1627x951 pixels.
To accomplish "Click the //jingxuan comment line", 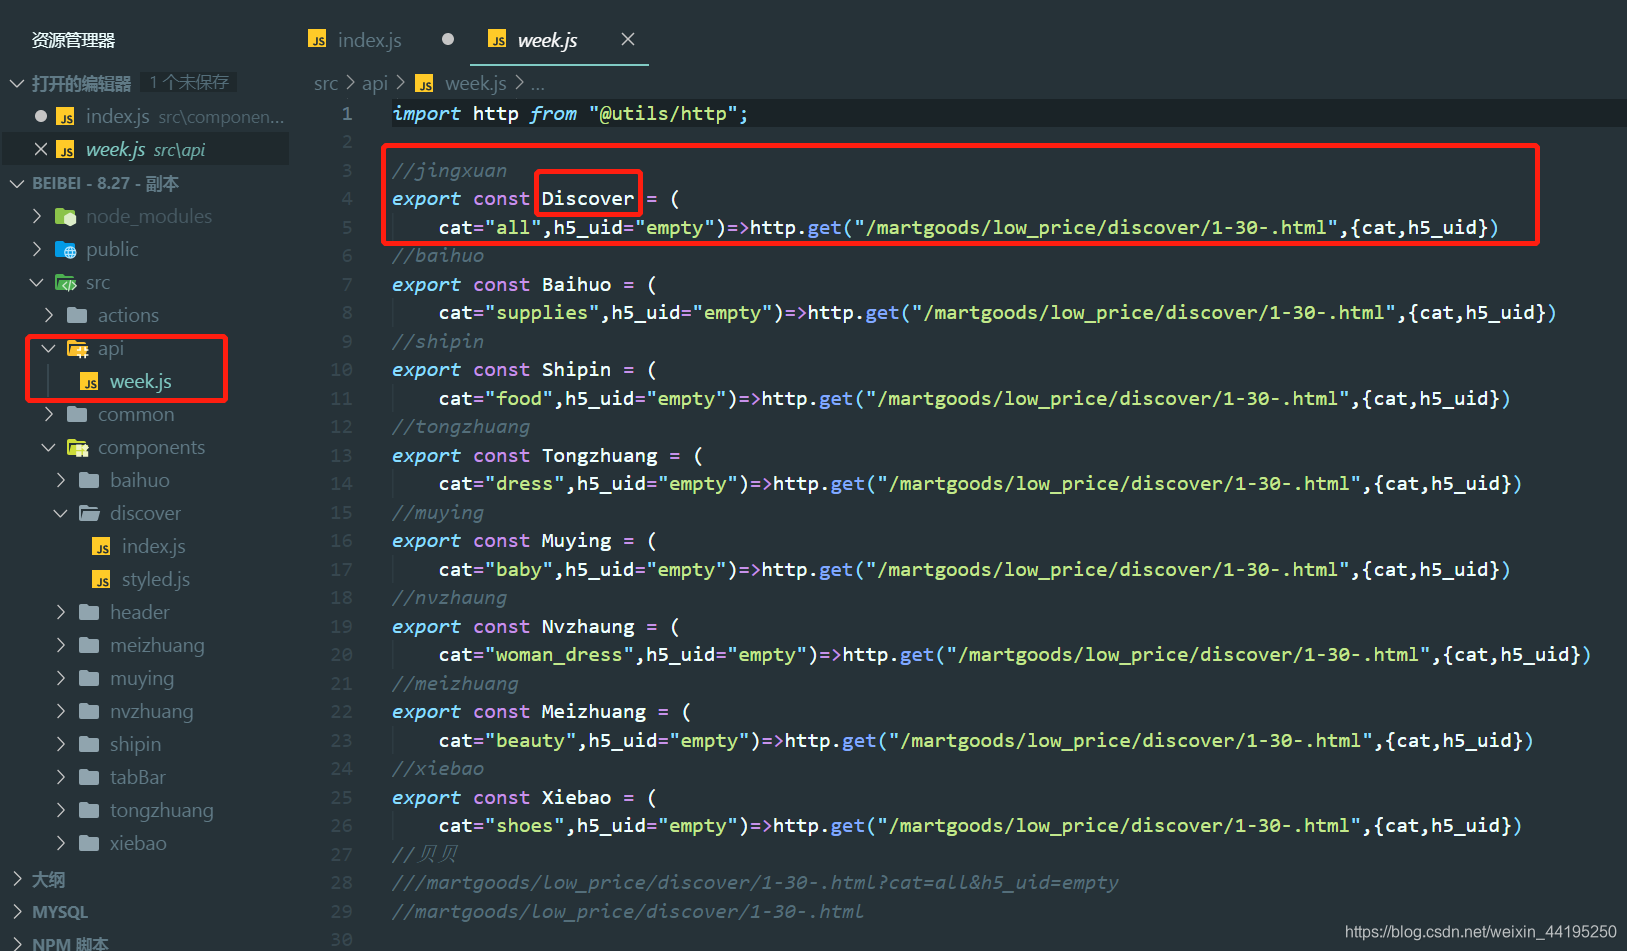I will coord(450,170).
